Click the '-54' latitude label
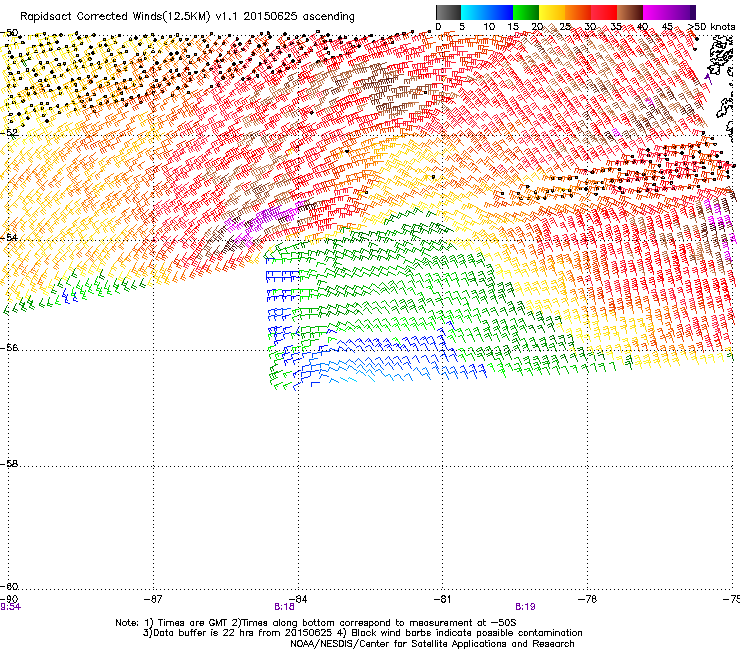The image size is (740, 650). pos(9,237)
